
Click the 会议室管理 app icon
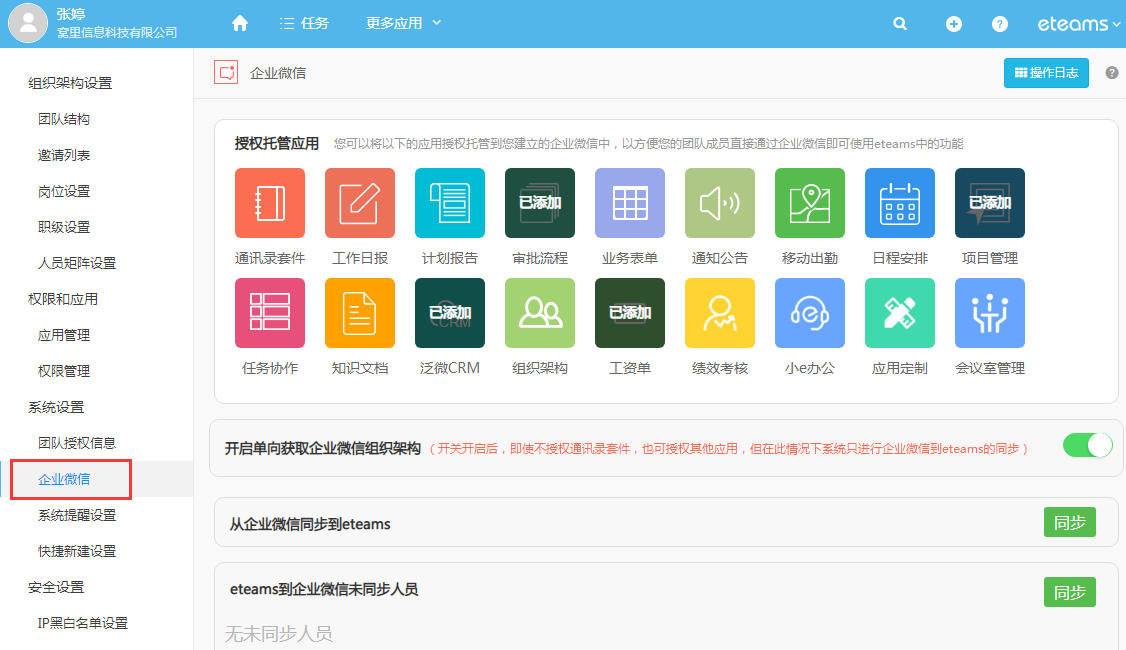[x=990, y=313]
